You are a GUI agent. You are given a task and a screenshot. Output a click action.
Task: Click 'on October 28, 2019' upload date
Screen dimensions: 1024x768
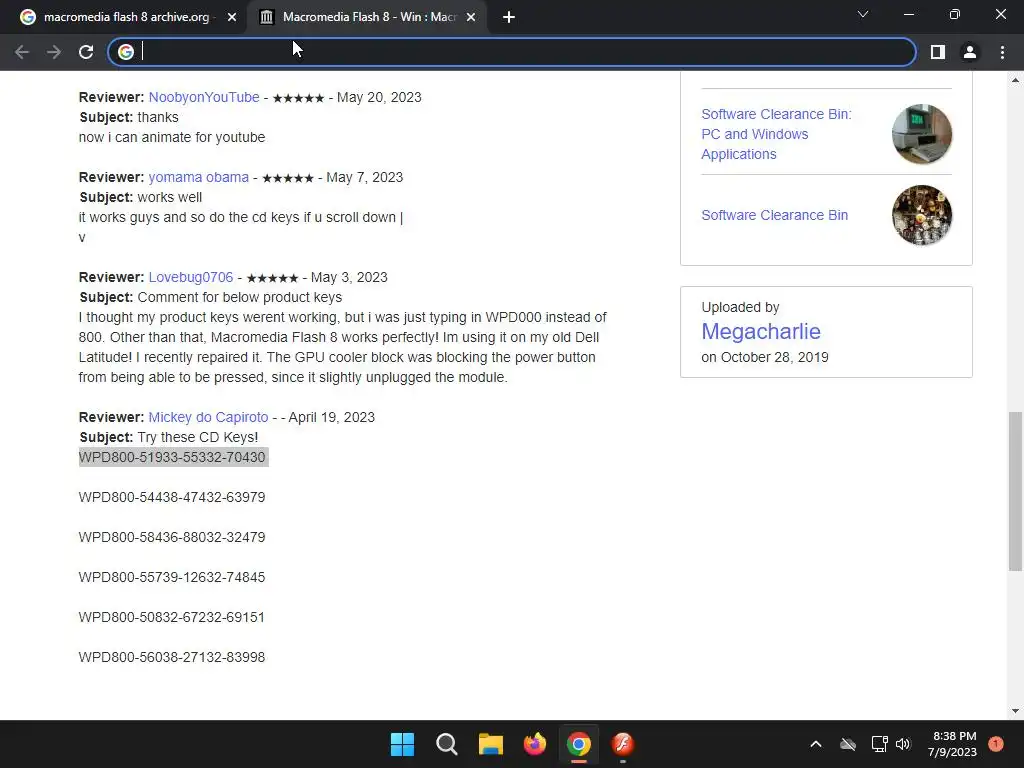tap(765, 358)
